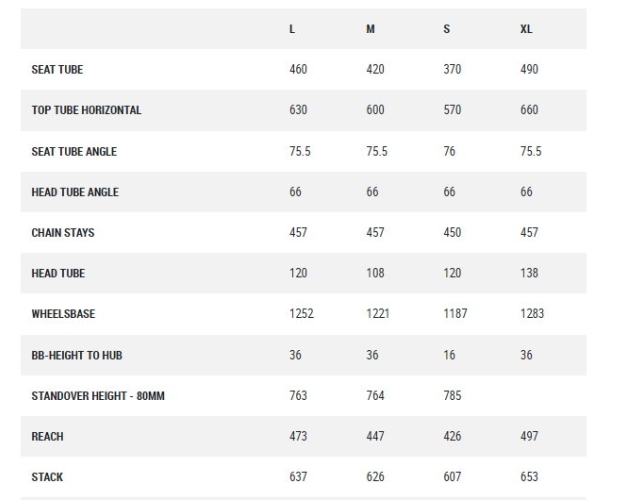Screen dimensions: 644x500
Task: Select the XL wheelbase value 1283
Action: click(x=532, y=314)
